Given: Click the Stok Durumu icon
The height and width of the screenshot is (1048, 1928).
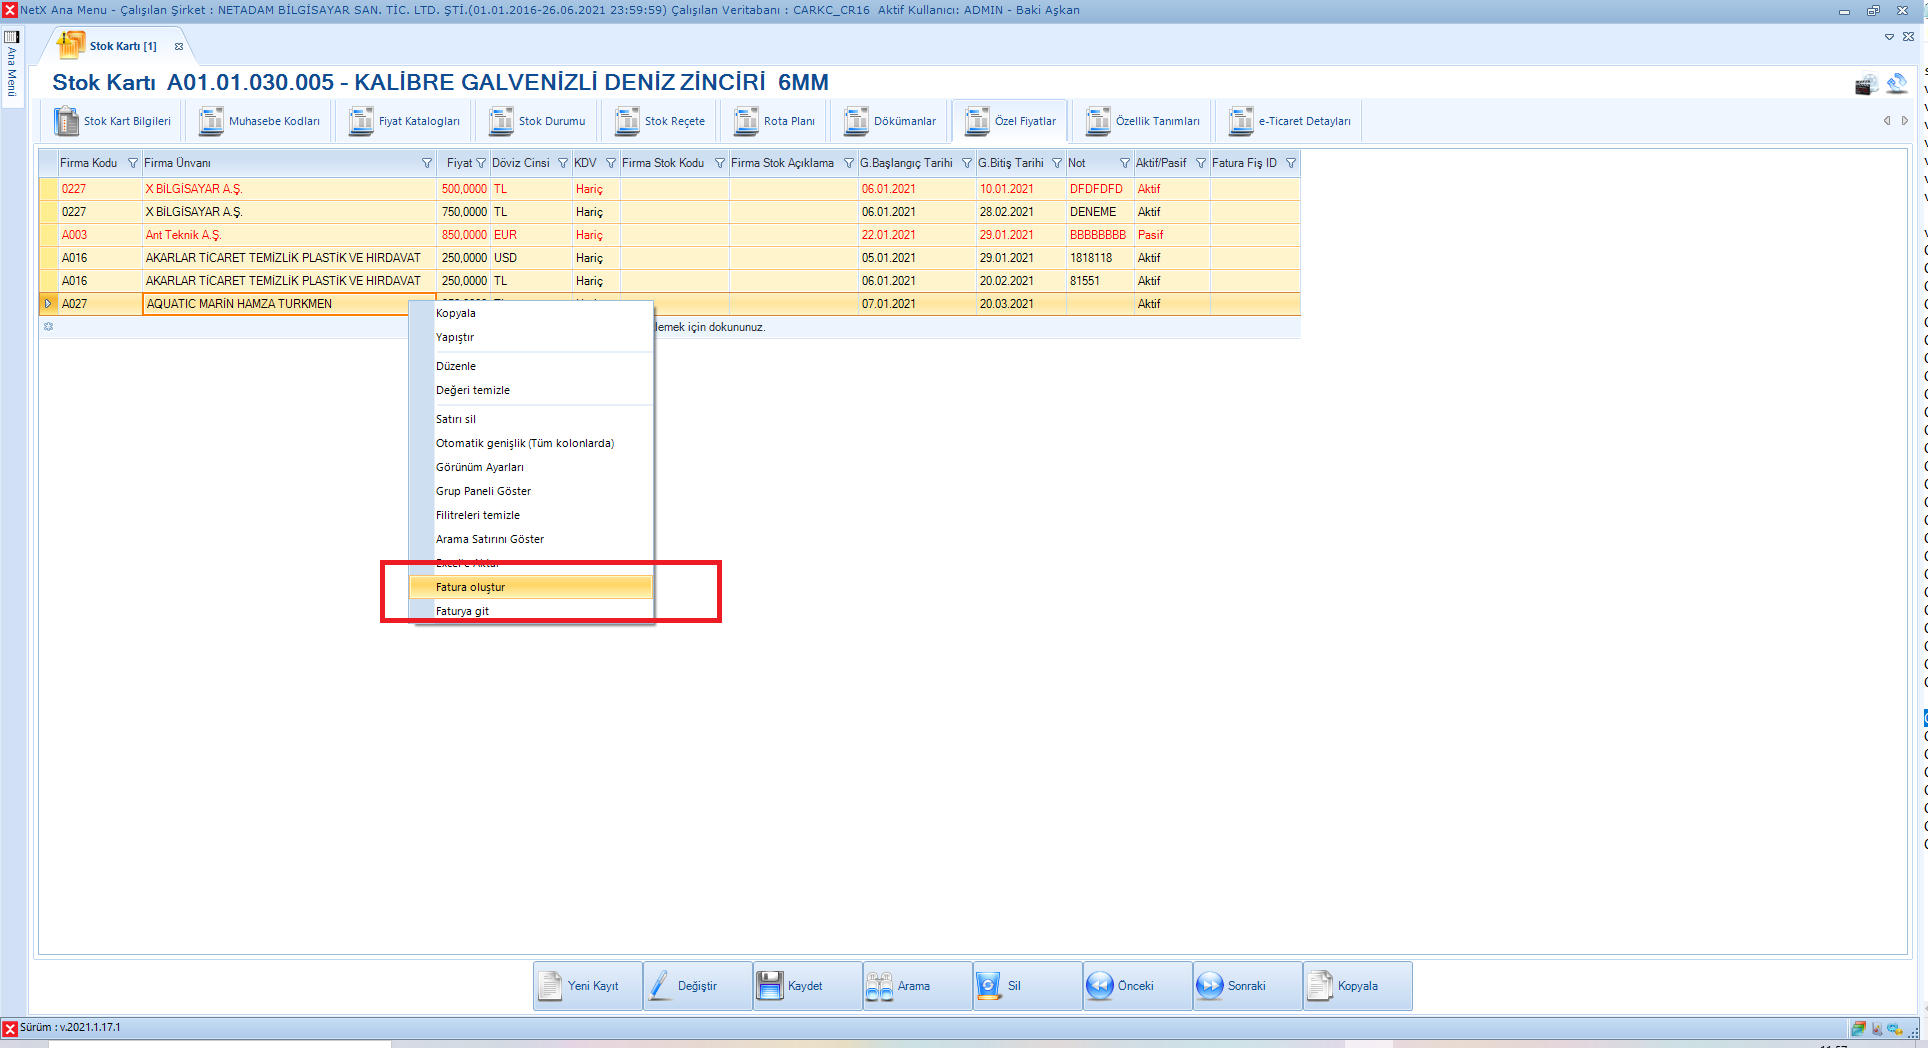Looking at the screenshot, I should click(x=501, y=121).
